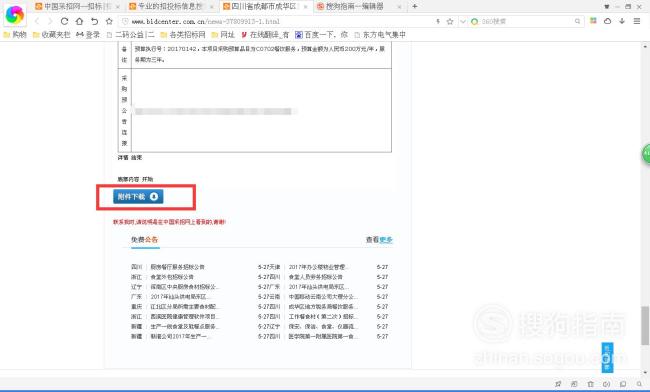Expand the address bar dropdown arrow
Screen dimensions: 650x392
click(x=463, y=21)
